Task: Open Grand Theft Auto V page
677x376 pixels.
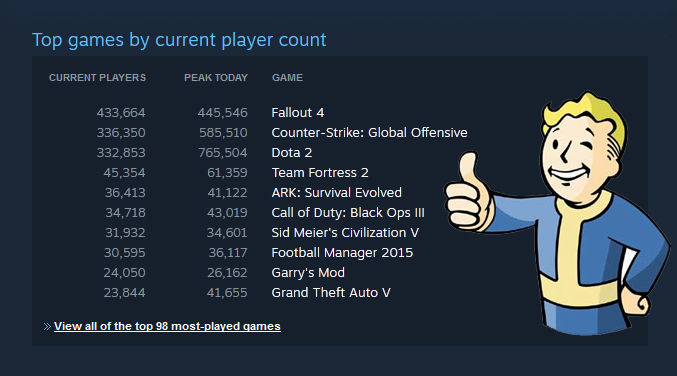Action: [x=331, y=293]
